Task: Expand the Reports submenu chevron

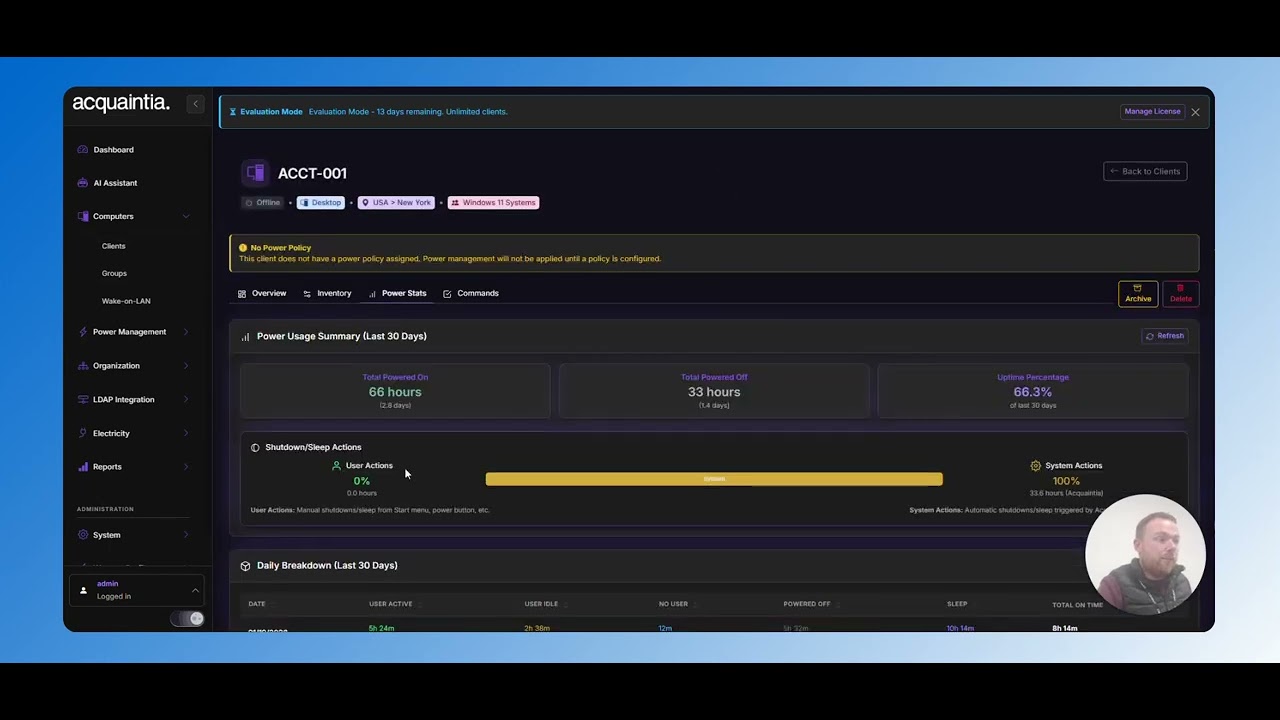Action: (186, 467)
